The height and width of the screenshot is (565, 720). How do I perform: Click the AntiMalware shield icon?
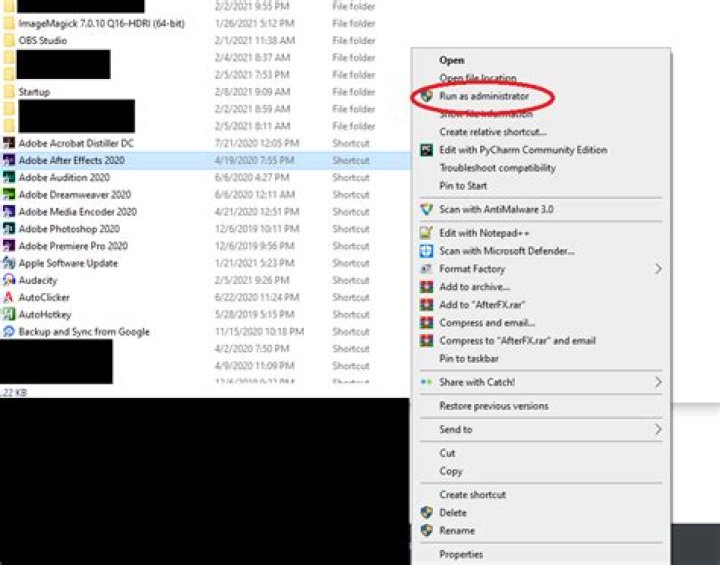(427, 209)
